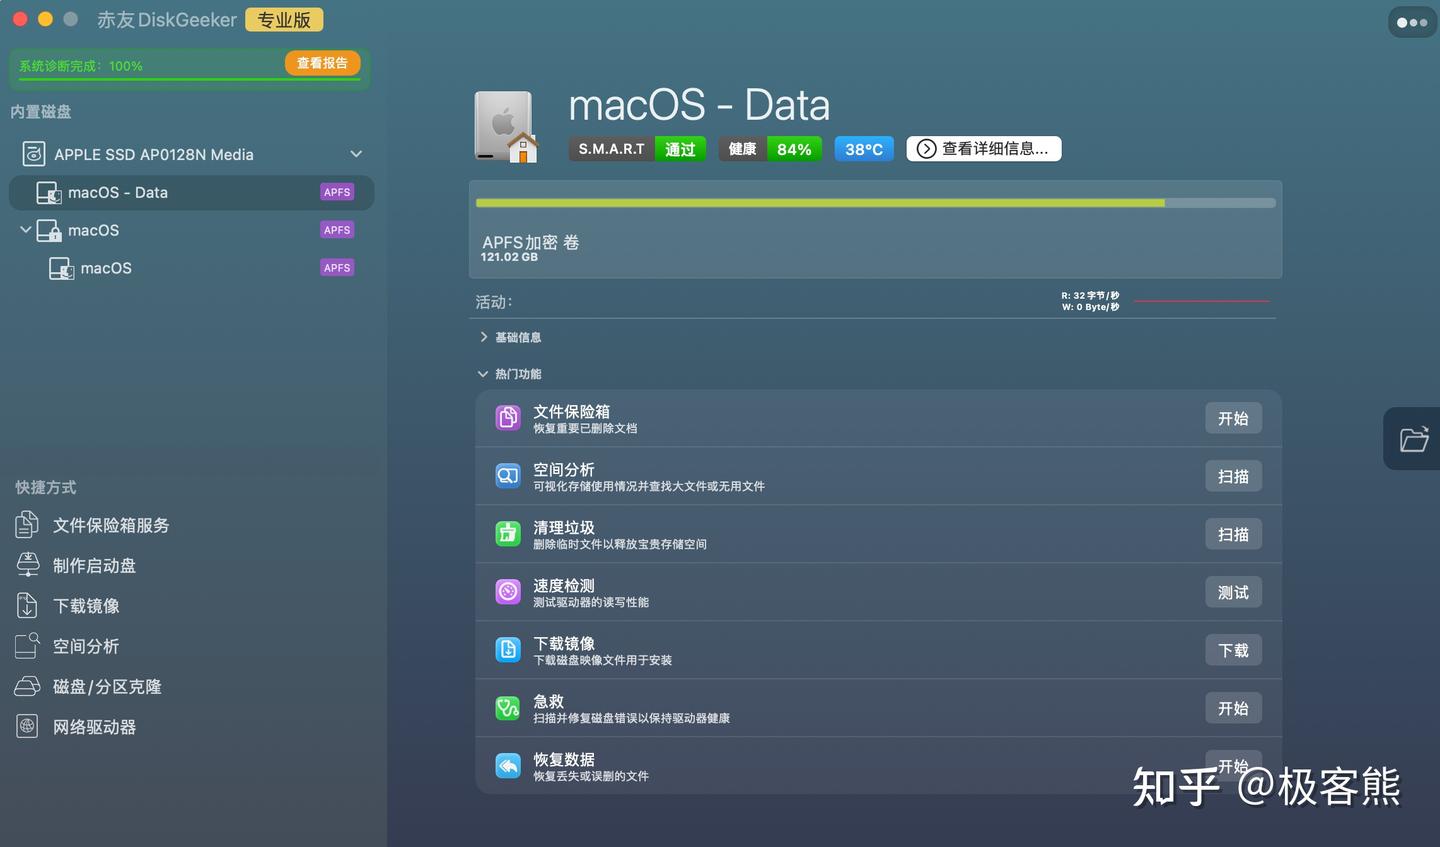Click the 清理垃圾 green trash icon
The image size is (1440, 847).
pos(508,534)
